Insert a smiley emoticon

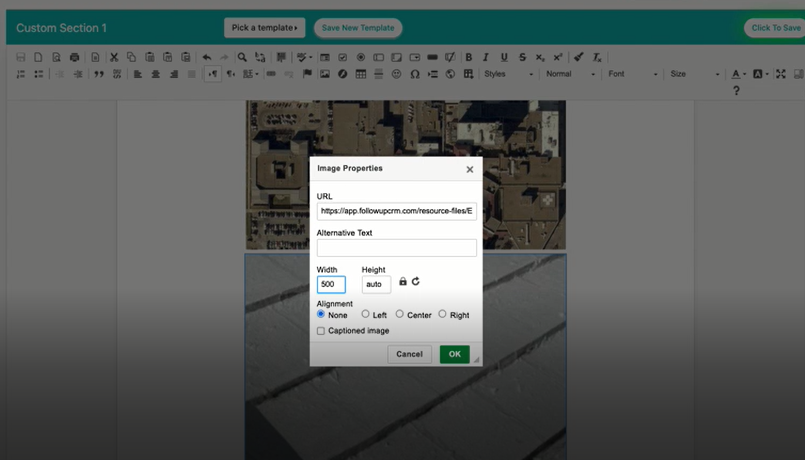396,74
